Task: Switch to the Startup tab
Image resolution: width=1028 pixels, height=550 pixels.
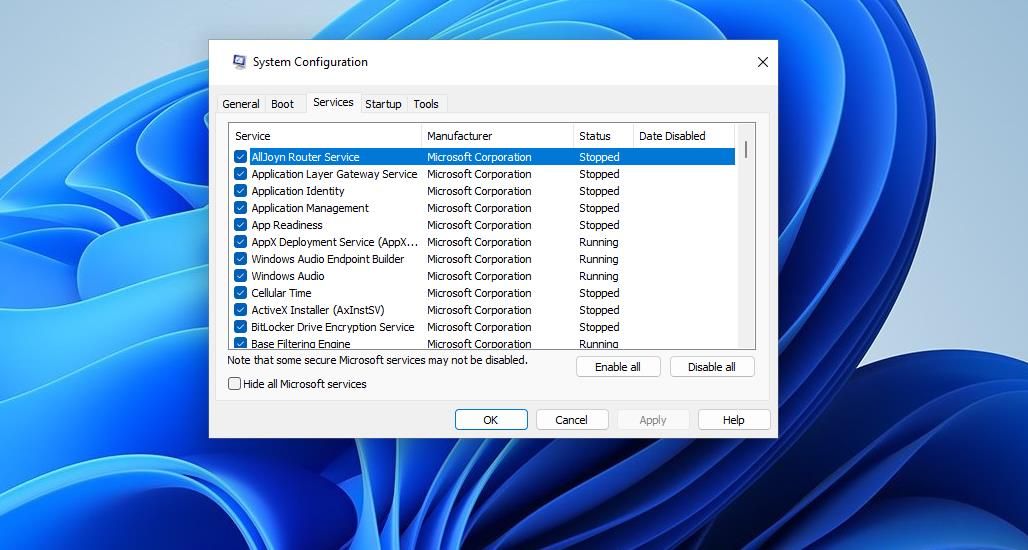Action: [383, 104]
